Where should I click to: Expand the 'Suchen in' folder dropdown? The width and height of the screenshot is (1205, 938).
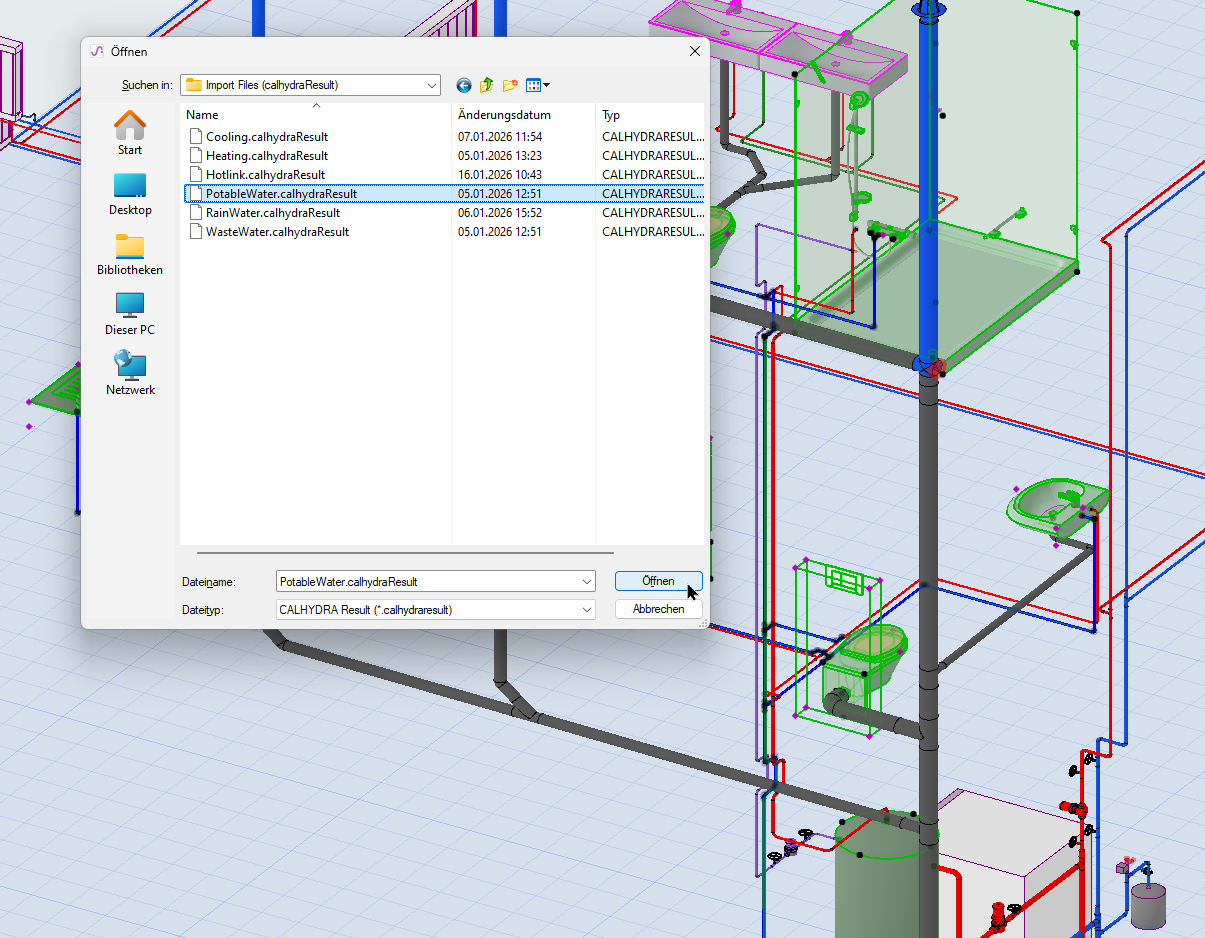430,85
